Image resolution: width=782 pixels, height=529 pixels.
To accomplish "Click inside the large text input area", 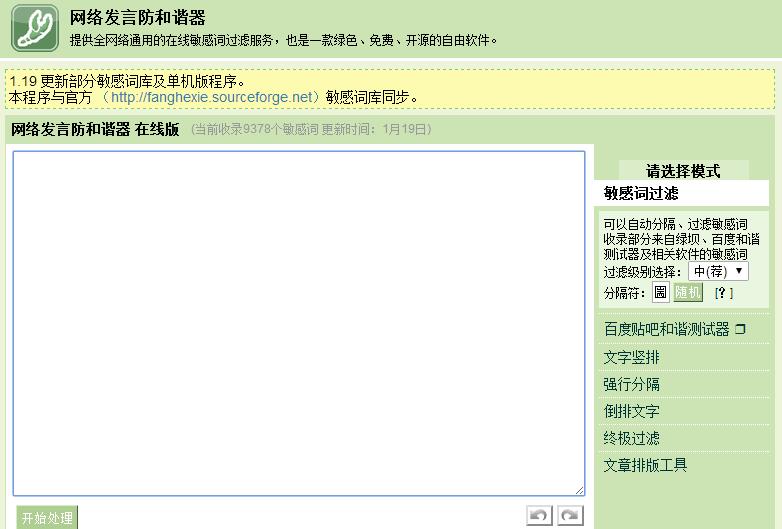I will 298,322.
